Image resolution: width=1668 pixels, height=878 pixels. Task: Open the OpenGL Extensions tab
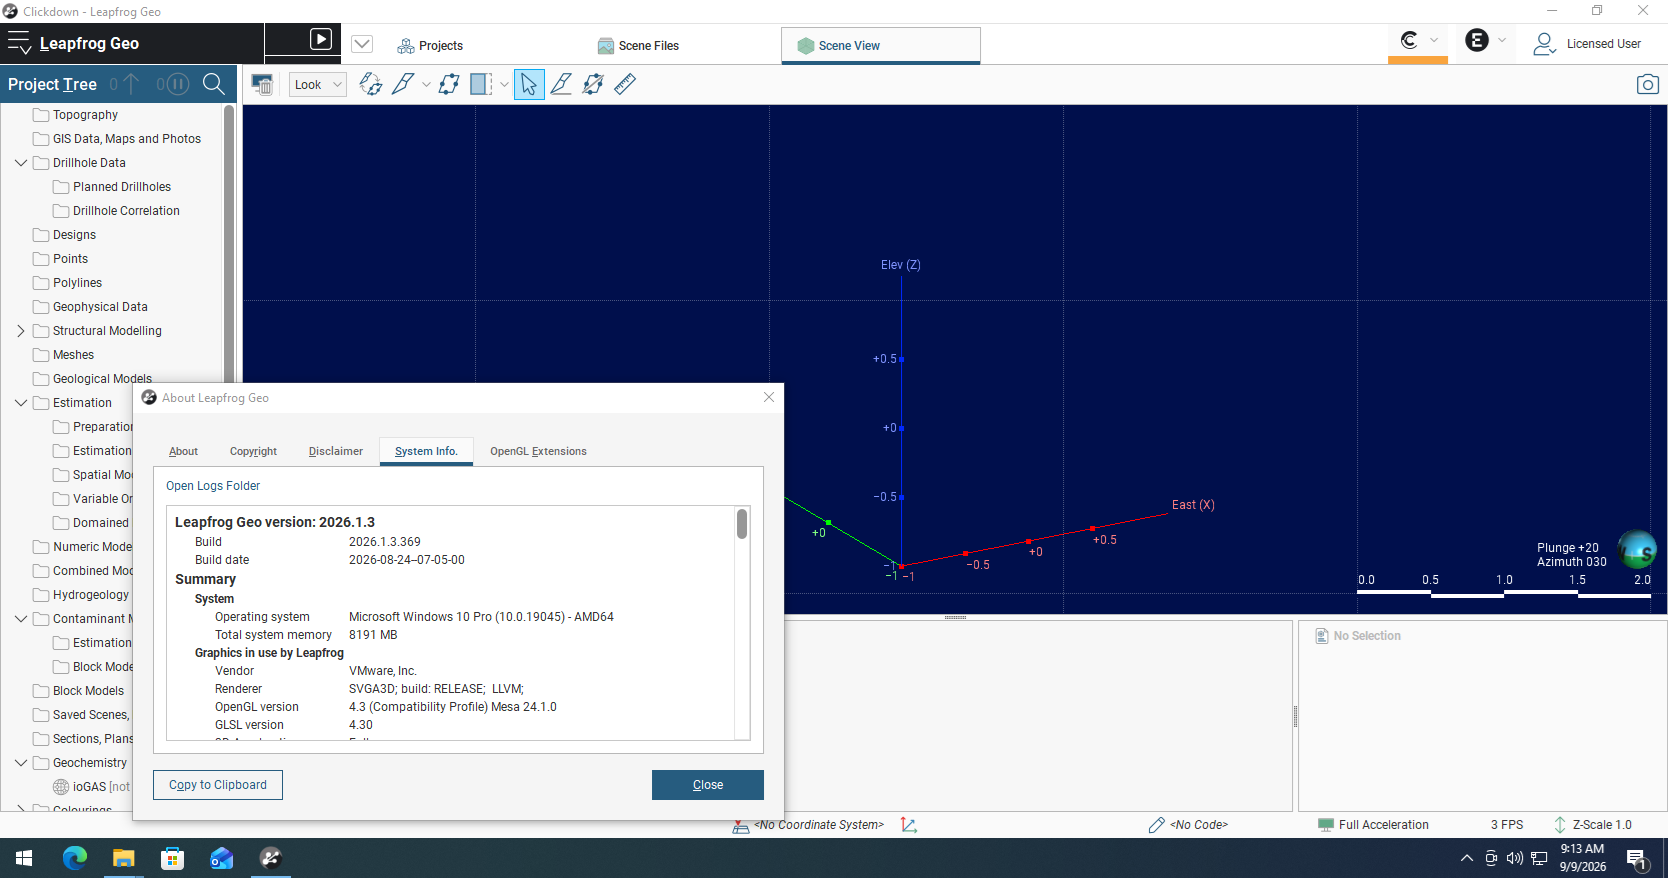(x=538, y=451)
